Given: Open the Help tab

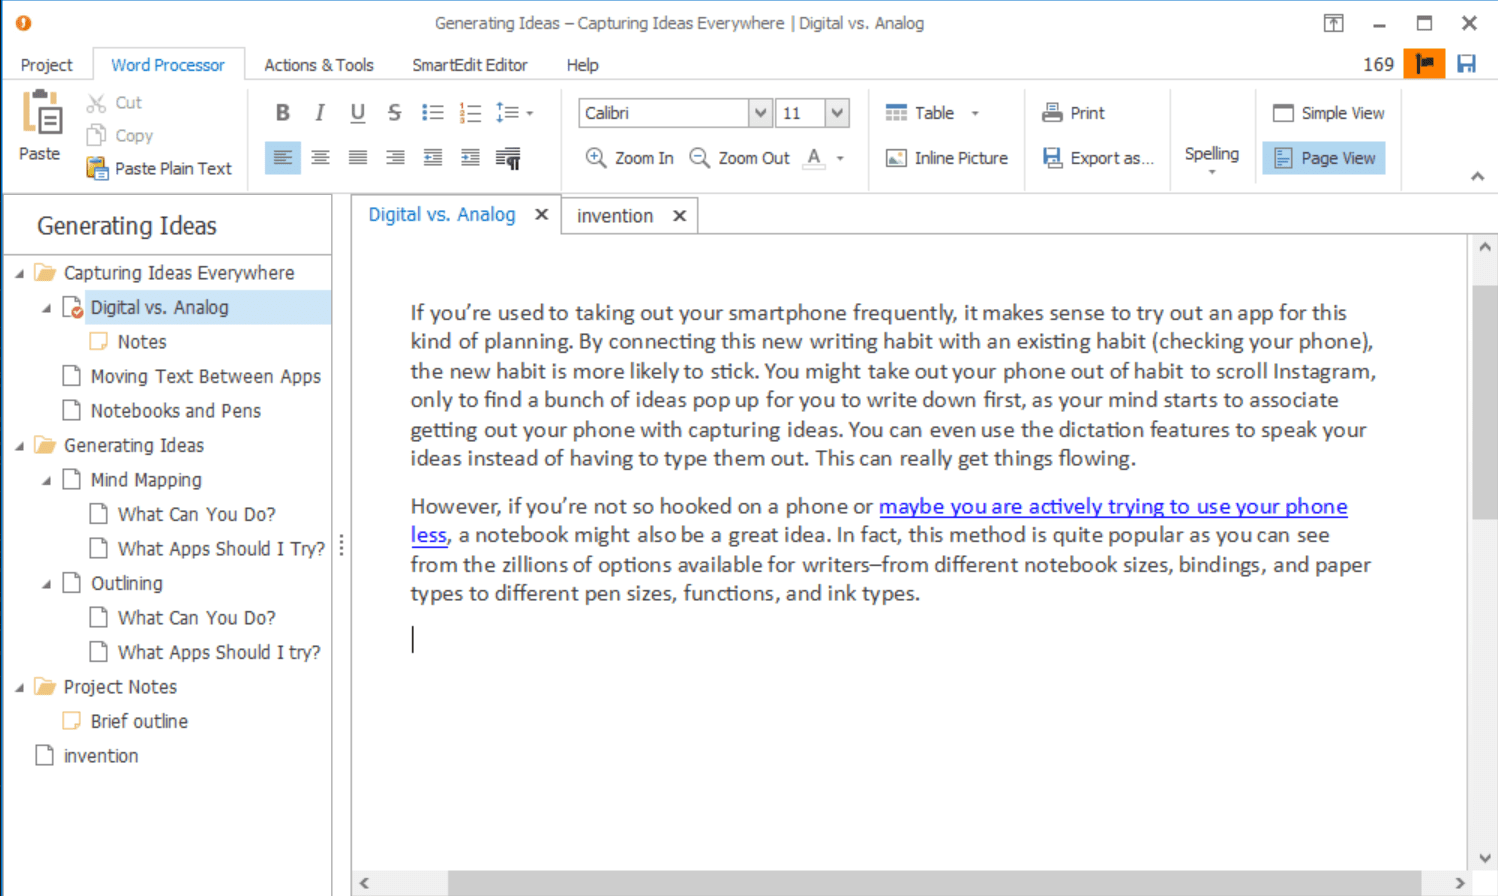Looking at the screenshot, I should (583, 65).
